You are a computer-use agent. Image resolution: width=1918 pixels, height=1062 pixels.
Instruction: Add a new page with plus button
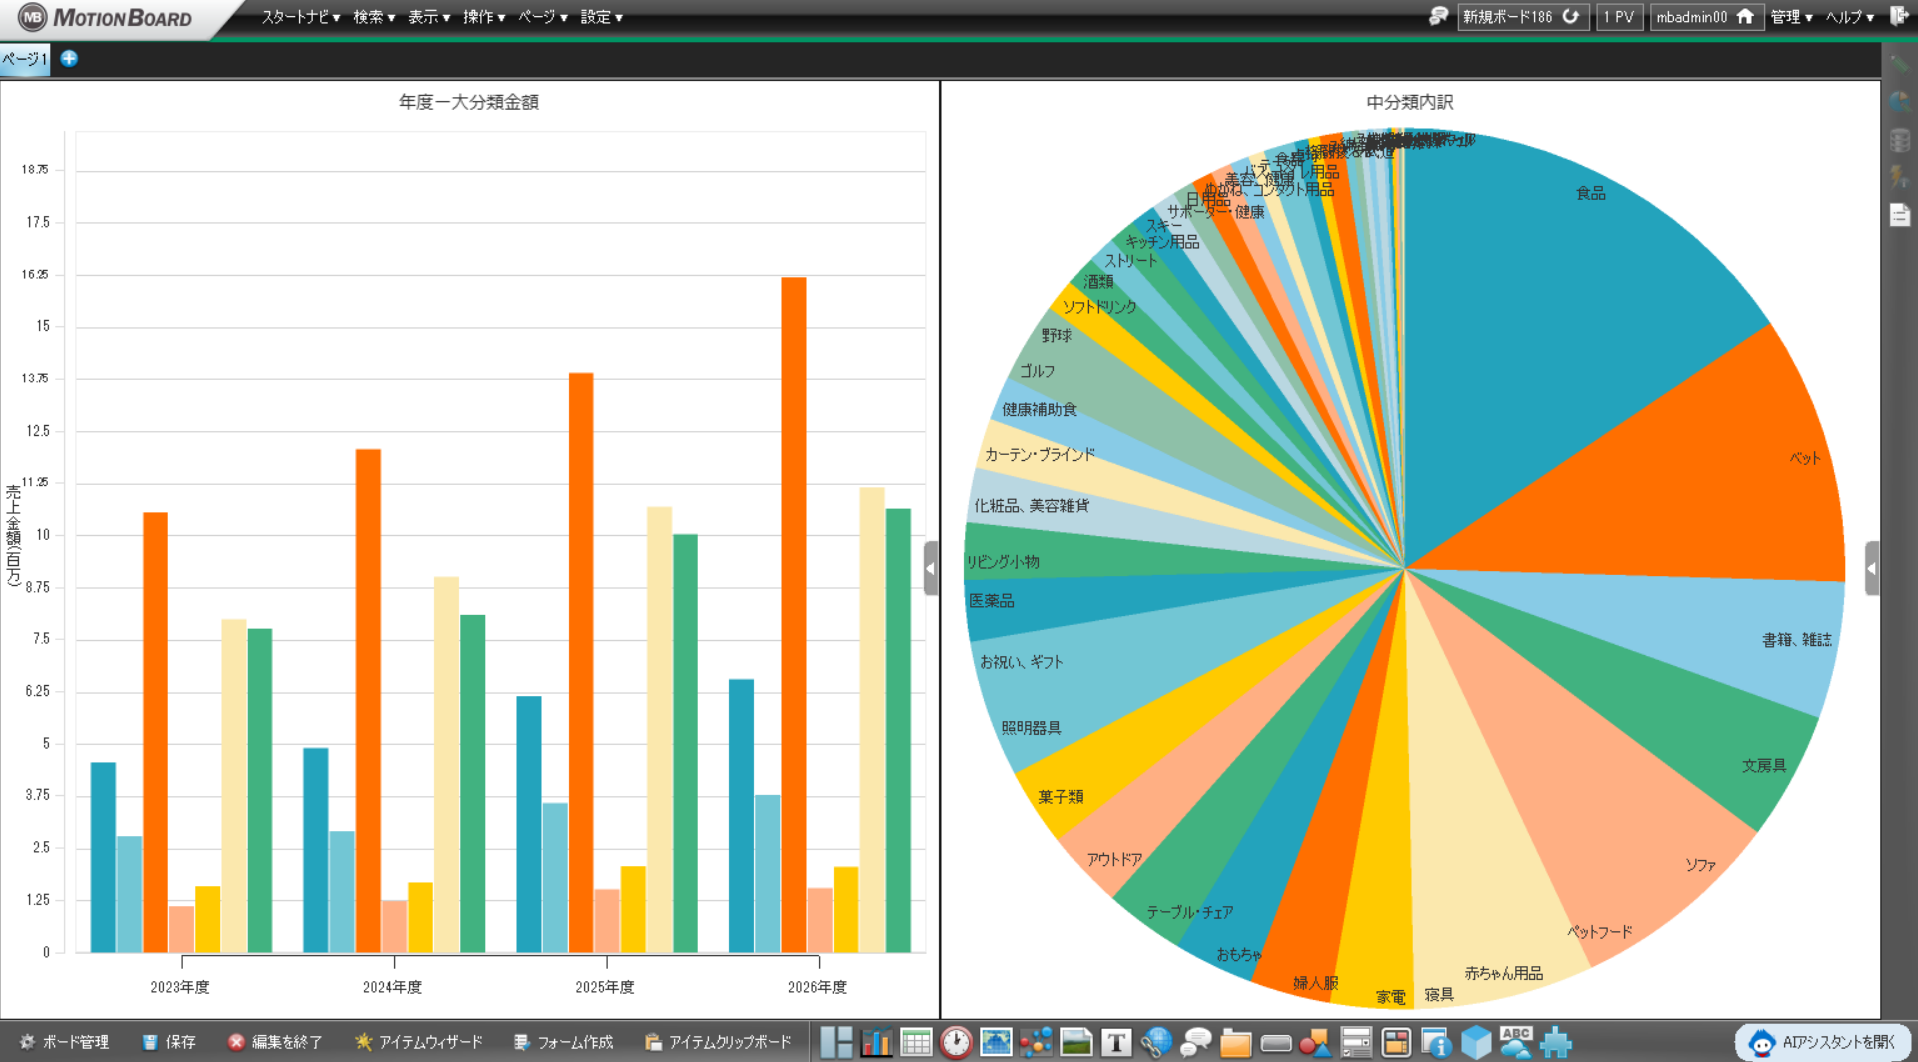[69, 58]
